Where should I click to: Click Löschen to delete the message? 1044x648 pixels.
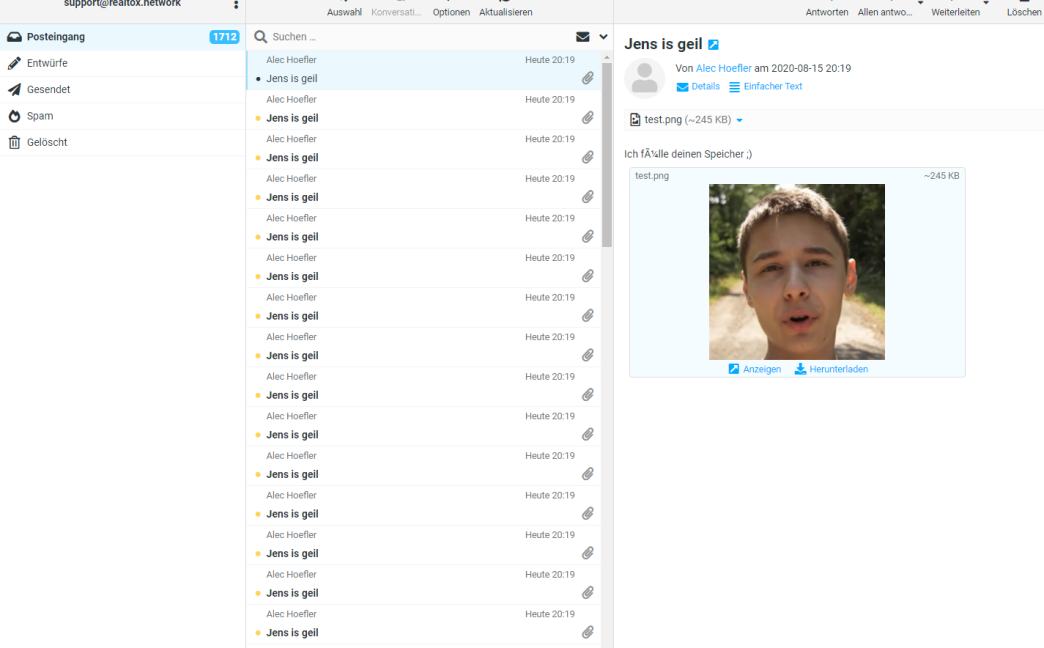(x=1024, y=12)
